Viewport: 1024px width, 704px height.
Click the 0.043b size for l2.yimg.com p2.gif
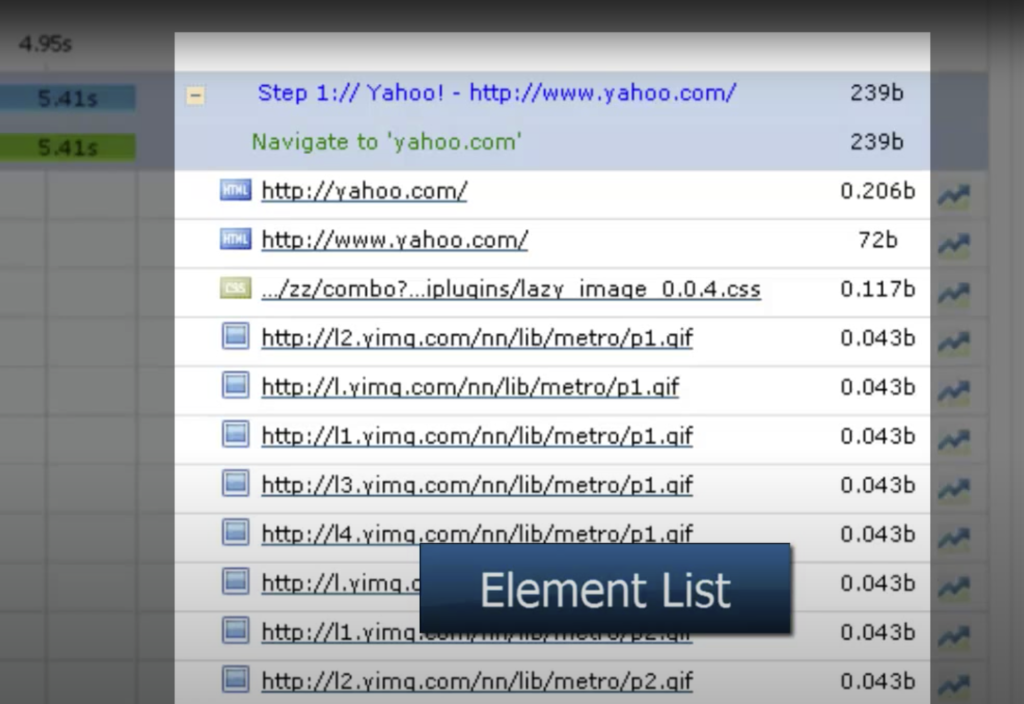tap(878, 681)
